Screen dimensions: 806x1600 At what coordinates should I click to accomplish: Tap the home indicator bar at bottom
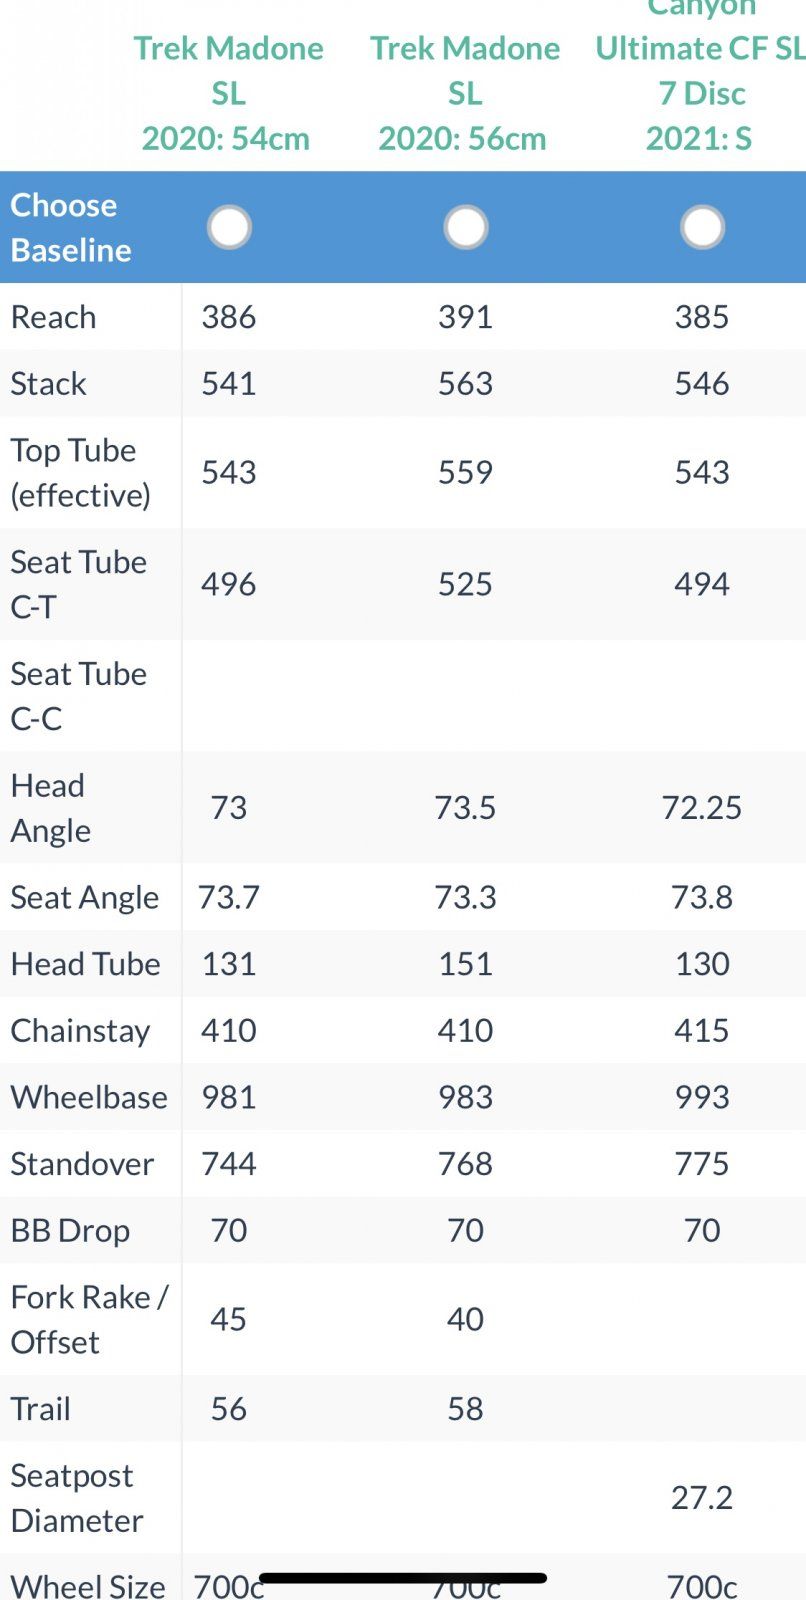(403, 1579)
